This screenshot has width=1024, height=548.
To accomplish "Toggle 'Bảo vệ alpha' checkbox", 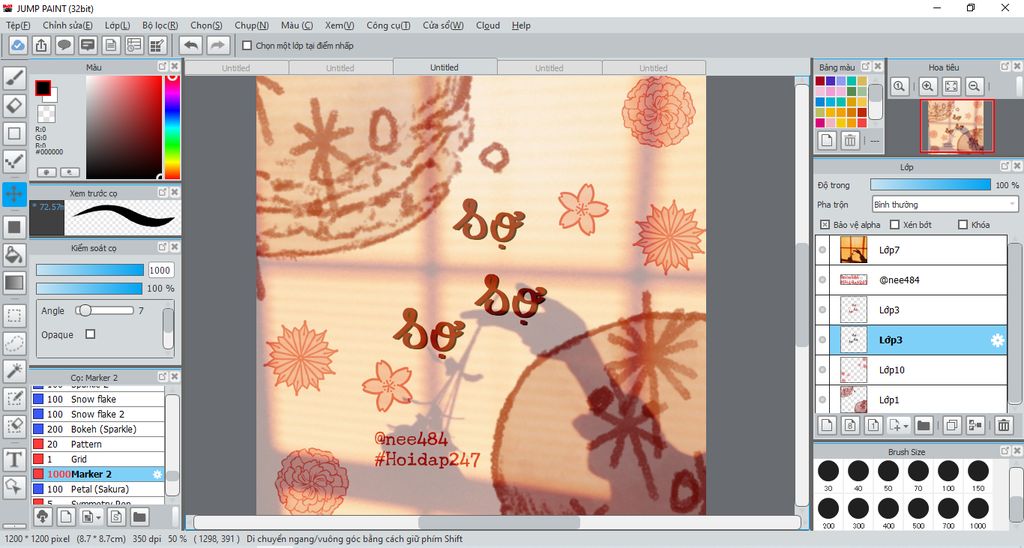I will tap(825, 225).
